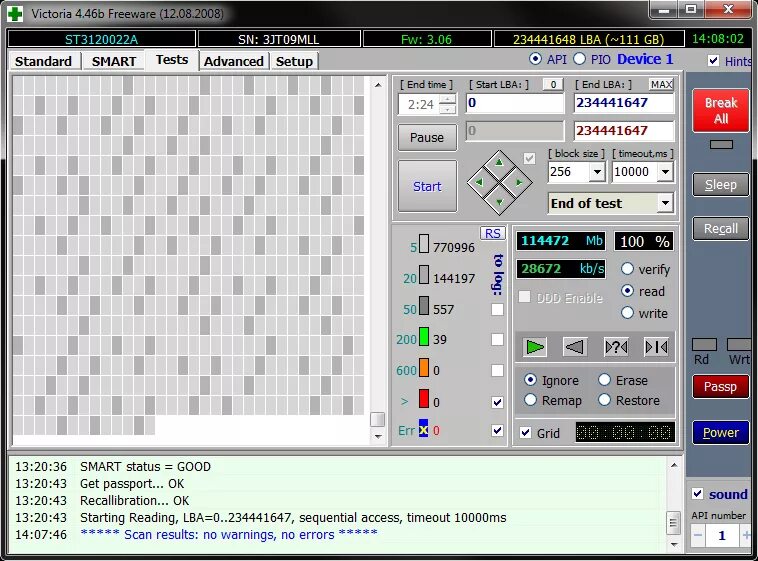Increase End time with the up spinner
This screenshot has height=561, width=758.
click(449, 99)
